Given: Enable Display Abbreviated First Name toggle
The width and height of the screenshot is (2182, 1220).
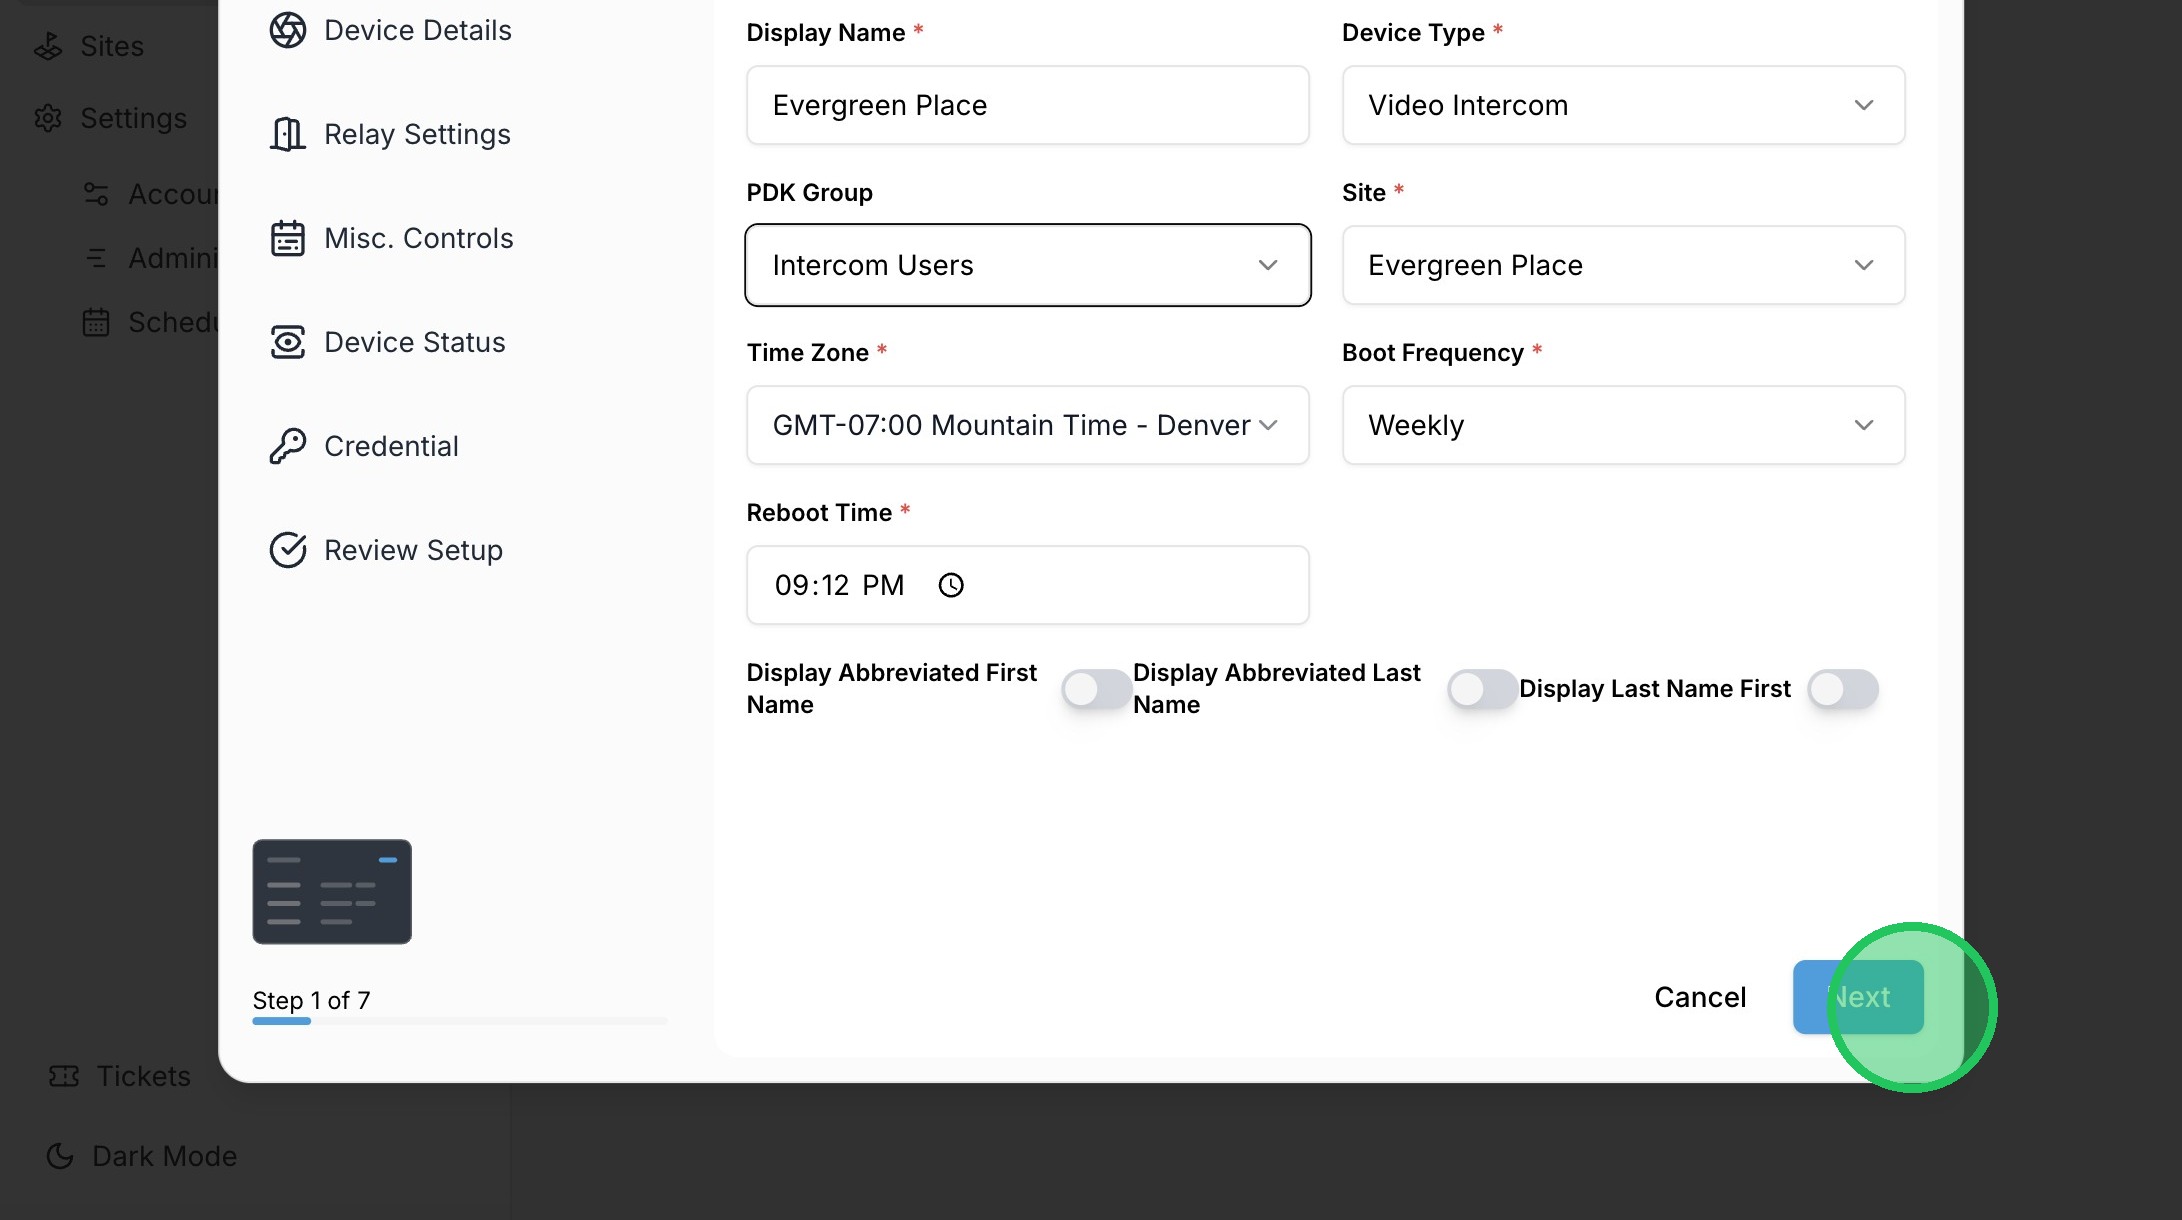Looking at the screenshot, I should click(1096, 689).
